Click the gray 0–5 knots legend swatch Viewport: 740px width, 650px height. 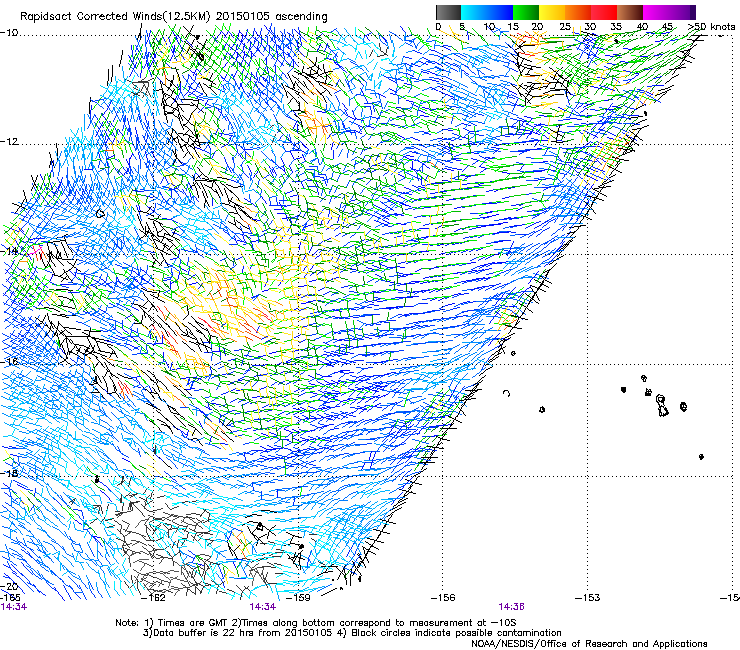(448, 12)
